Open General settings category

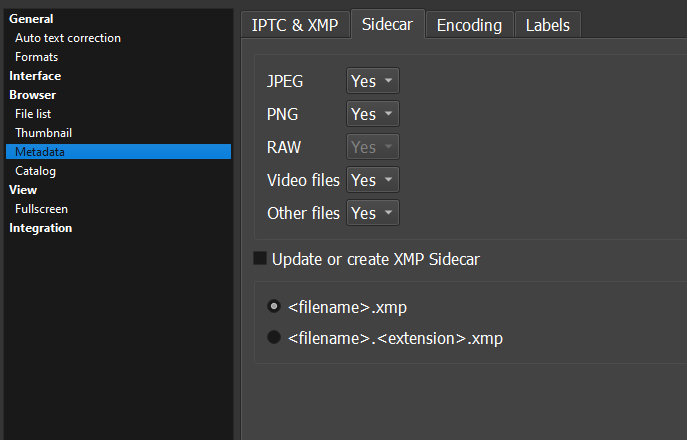point(31,19)
